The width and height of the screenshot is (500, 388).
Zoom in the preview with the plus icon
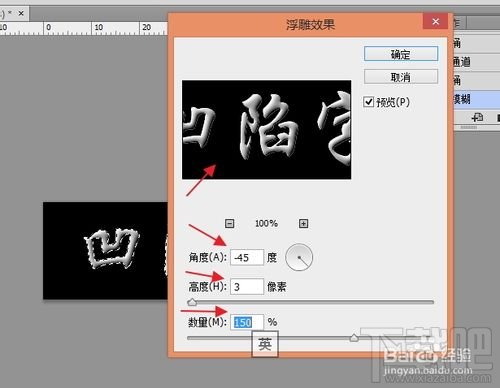303,223
